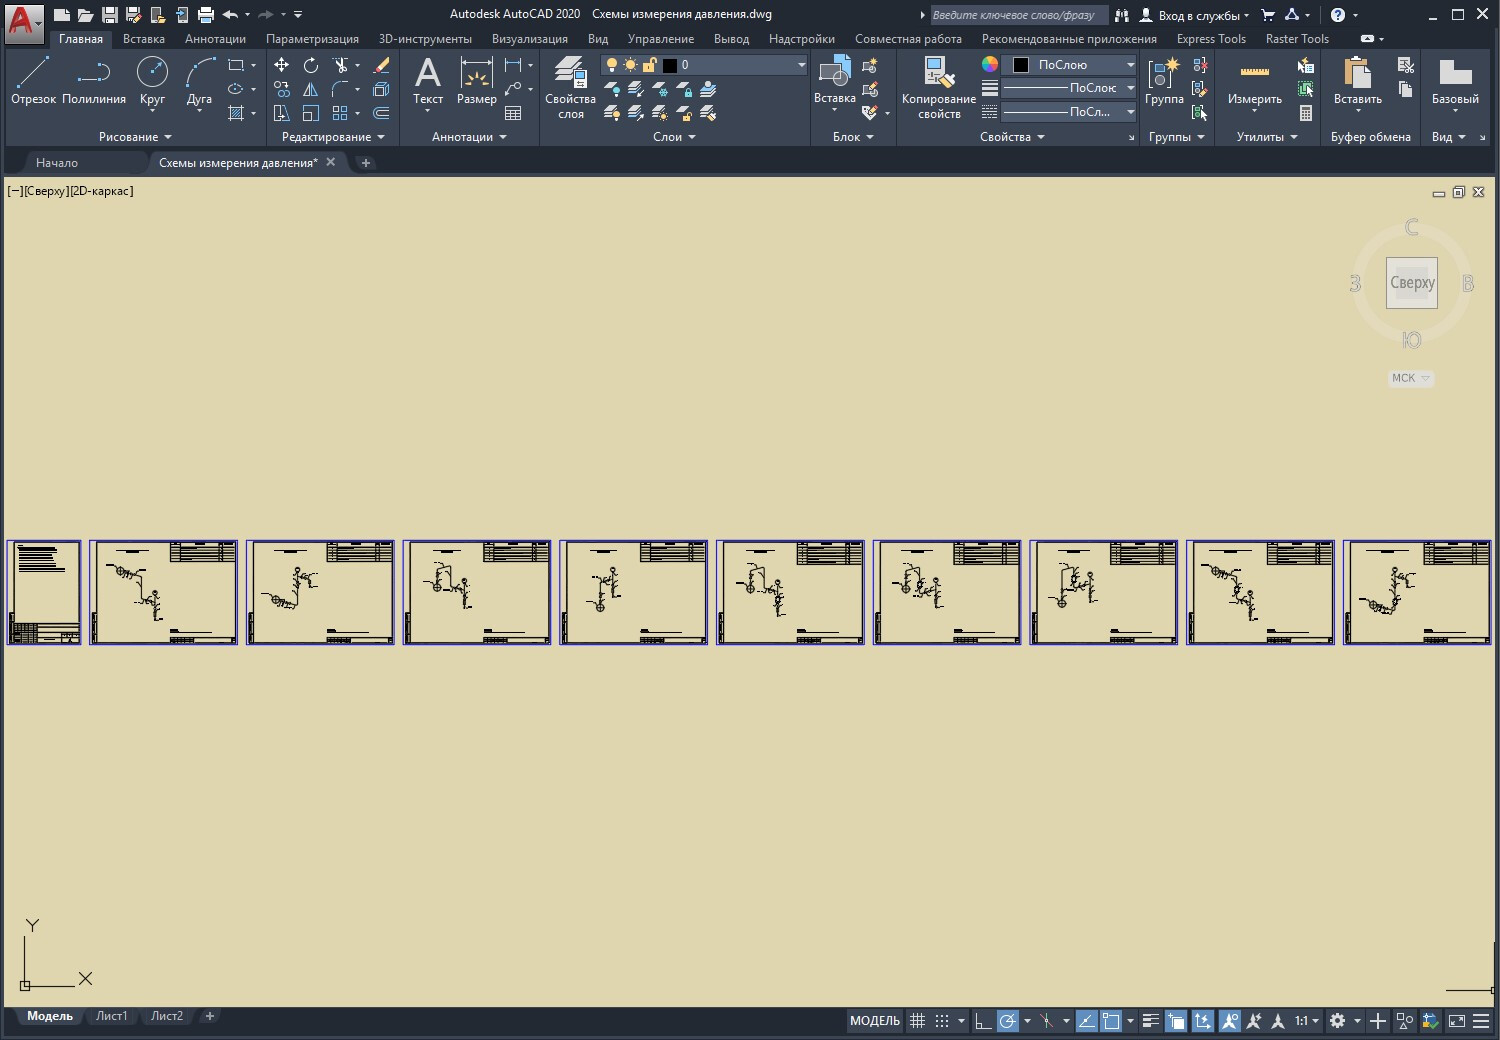Open the layer selection dropdown list
Image resolution: width=1500 pixels, height=1040 pixels.
pyautogui.click(x=801, y=65)
